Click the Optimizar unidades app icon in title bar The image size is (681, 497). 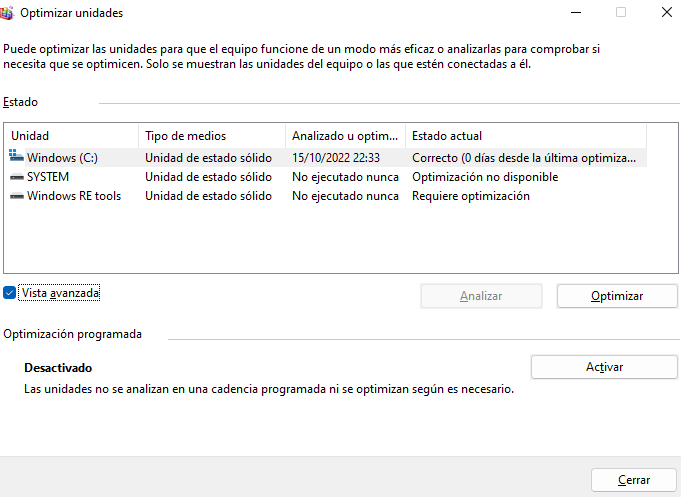click(x=7, y=13)
